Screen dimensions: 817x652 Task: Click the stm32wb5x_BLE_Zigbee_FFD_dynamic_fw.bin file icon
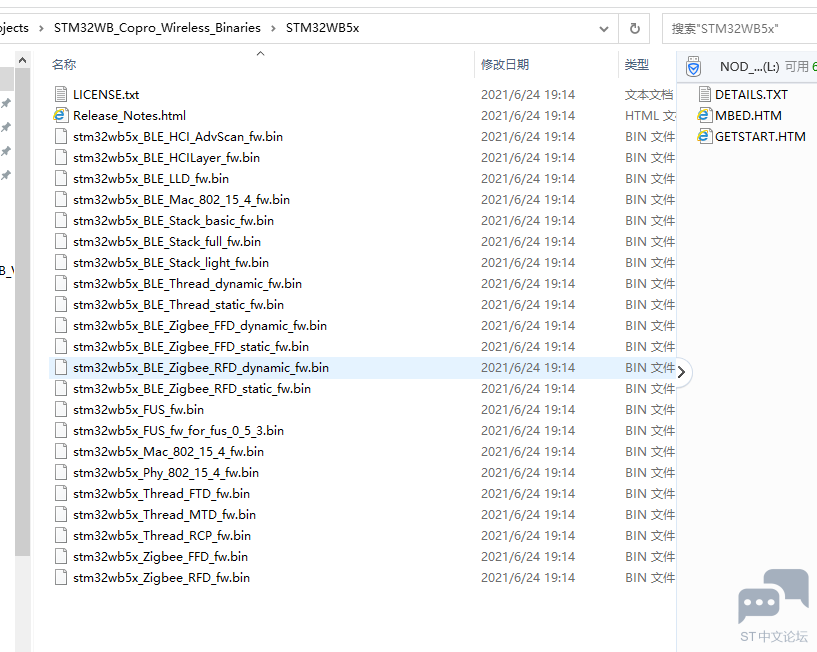(x=61, y=325)
